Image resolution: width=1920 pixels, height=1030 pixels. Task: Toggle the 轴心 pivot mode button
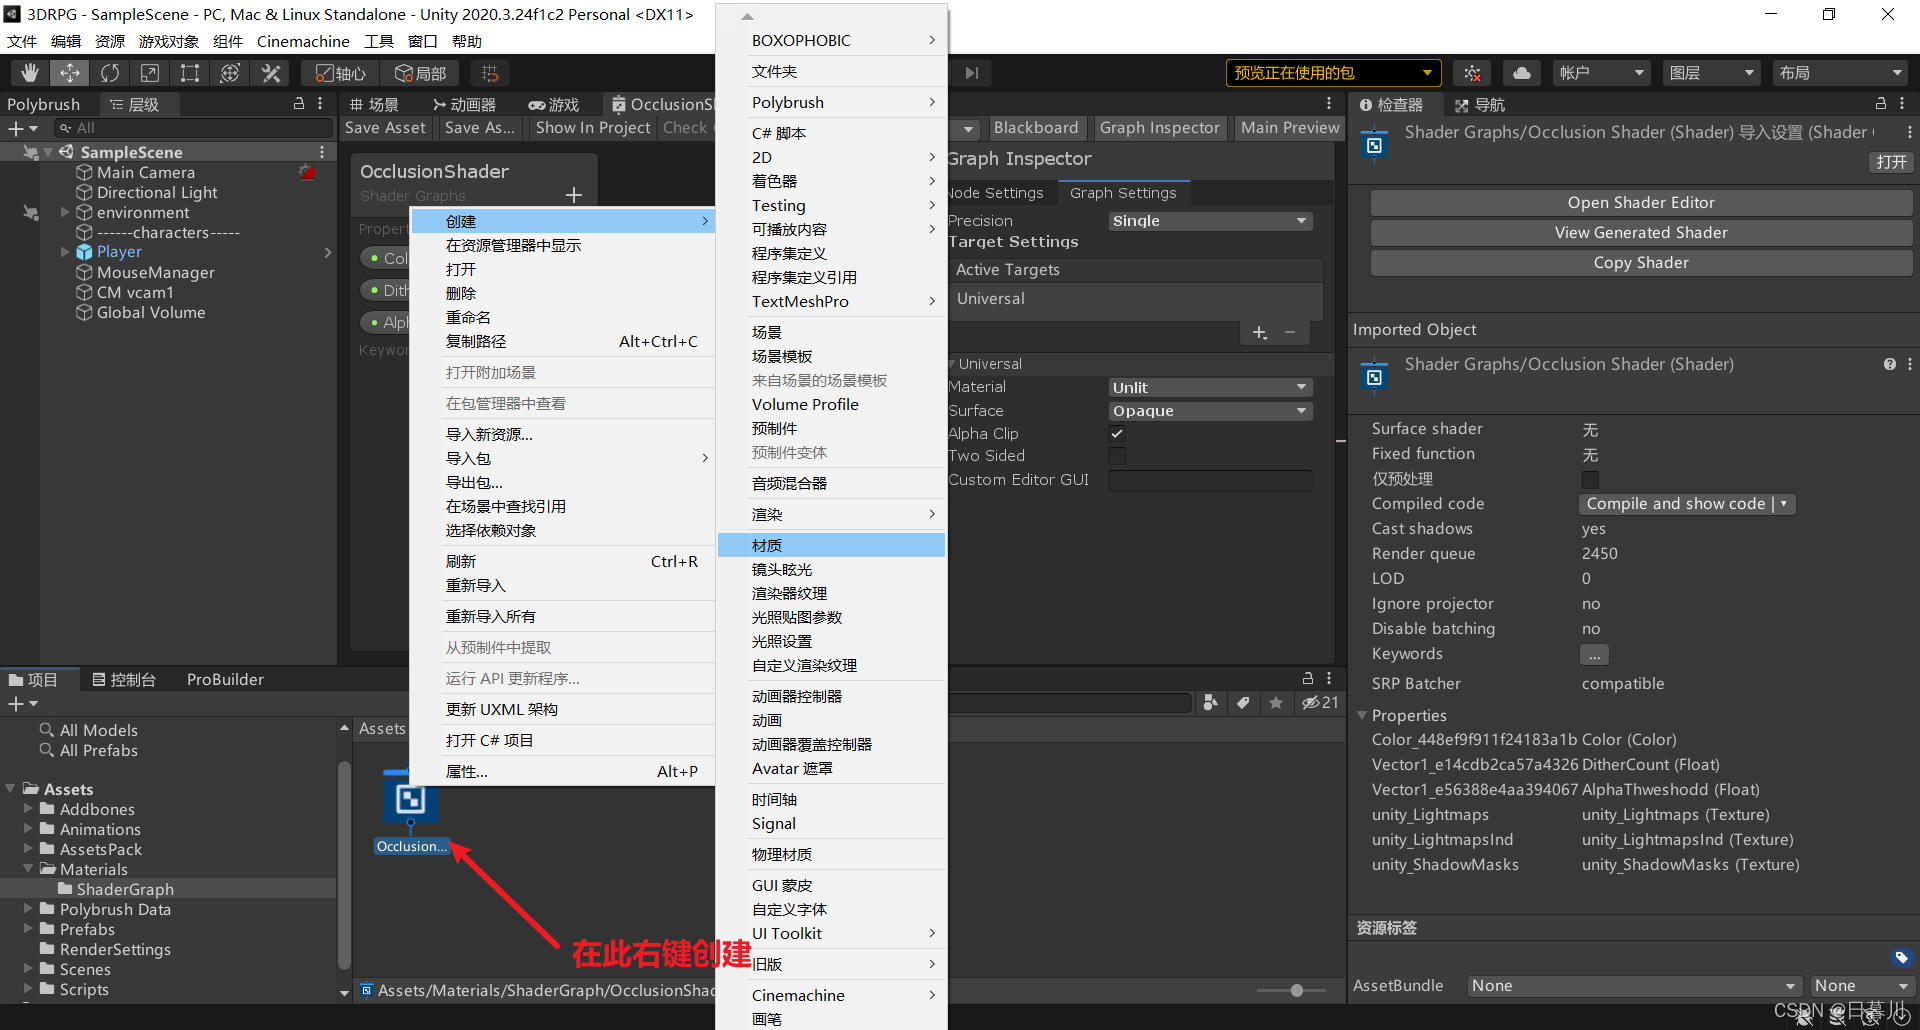[x=341, y=73]
